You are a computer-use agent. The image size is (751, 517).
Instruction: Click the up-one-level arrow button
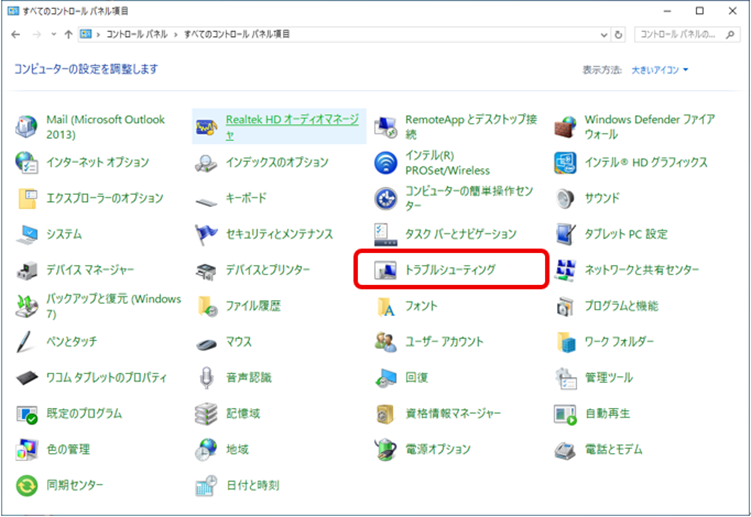[68, 34]
